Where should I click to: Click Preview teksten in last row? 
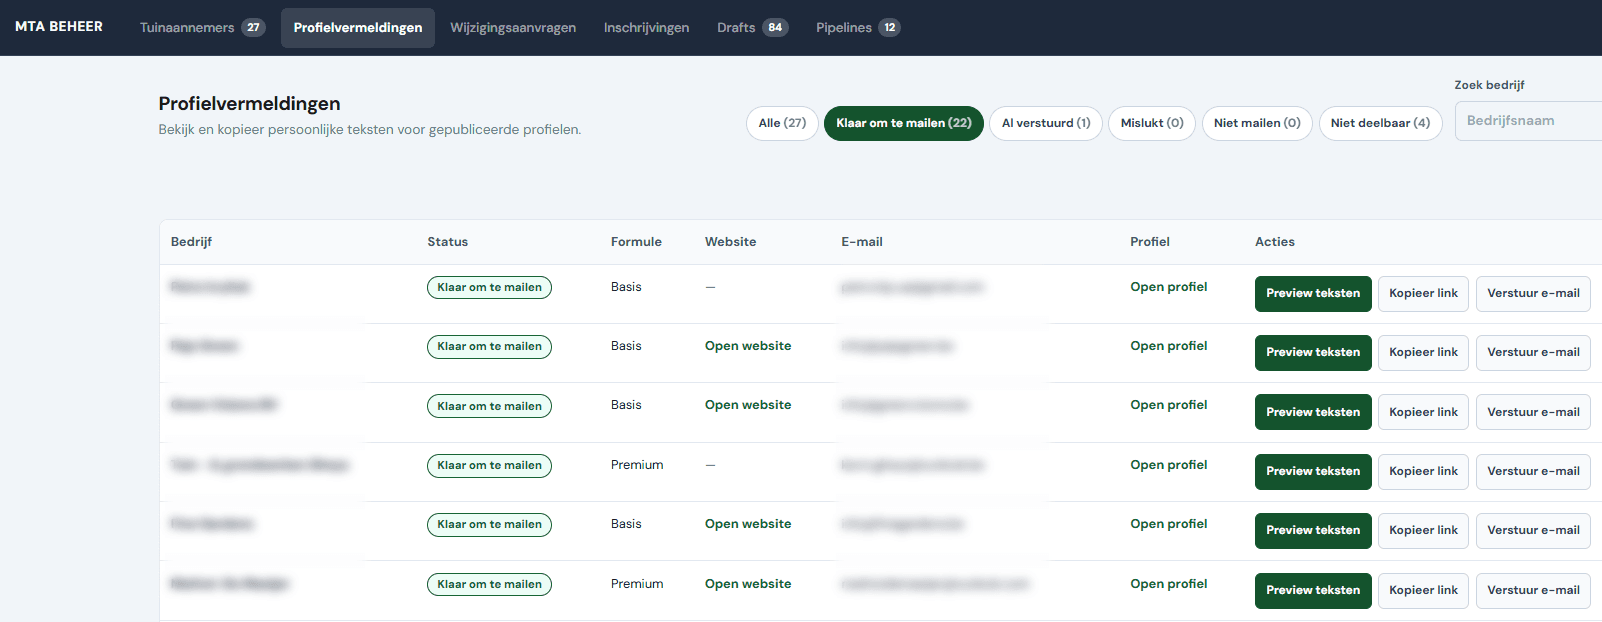[1313, 590]
